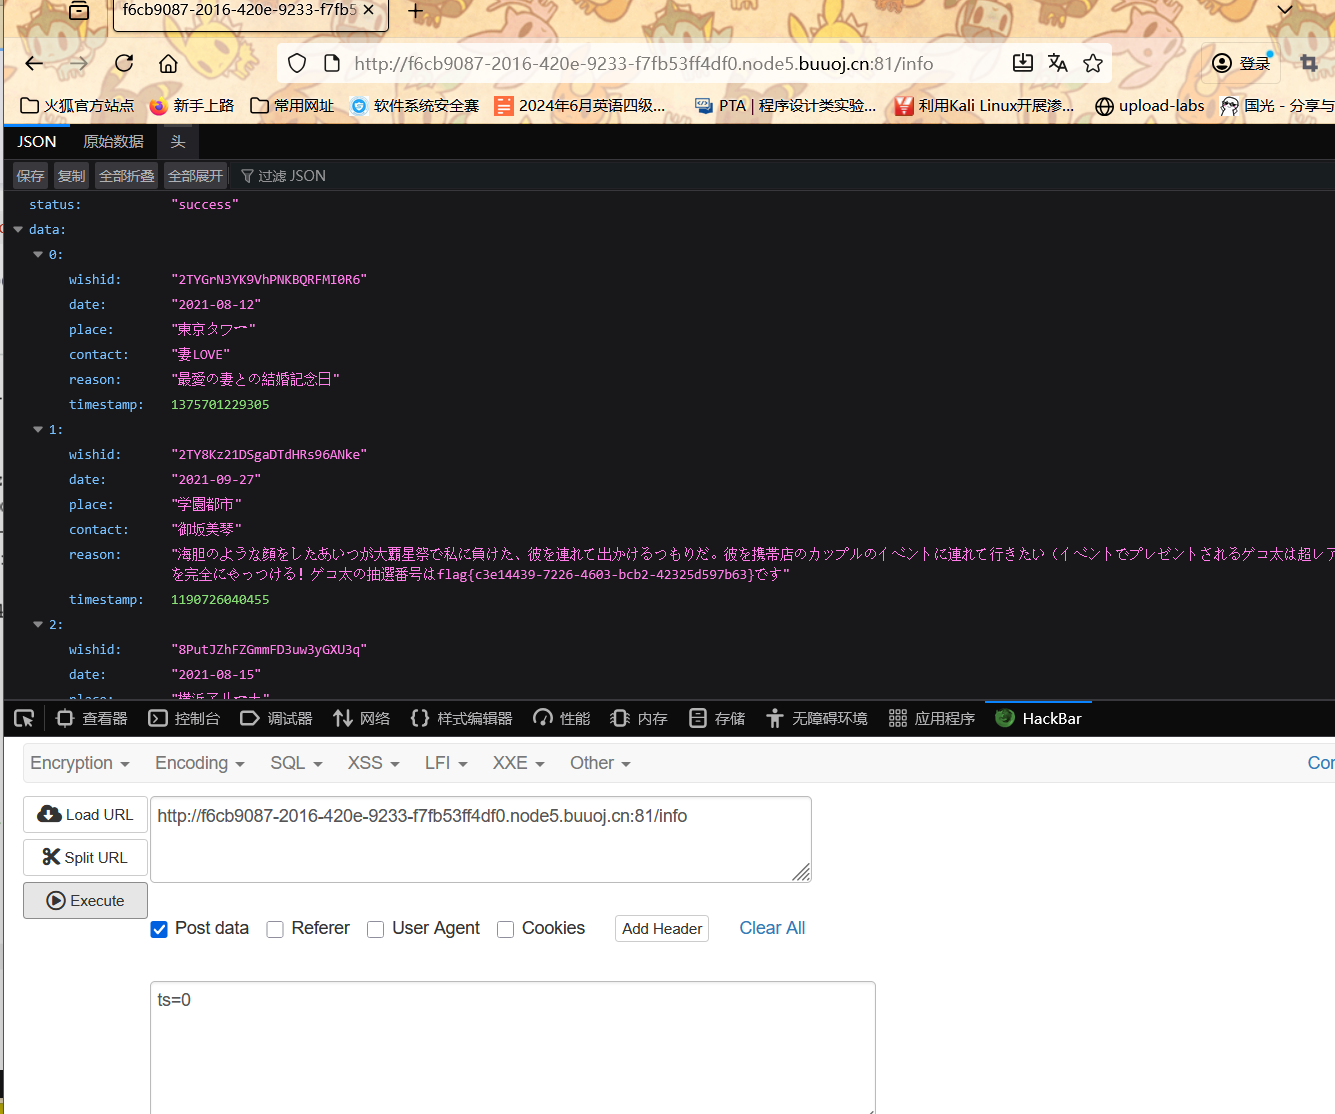Image resolution: width=1335 pixels, height=1114 pixels.
Task: Expand the SQL dropdown menu
Action: click(x=296, y=763)
